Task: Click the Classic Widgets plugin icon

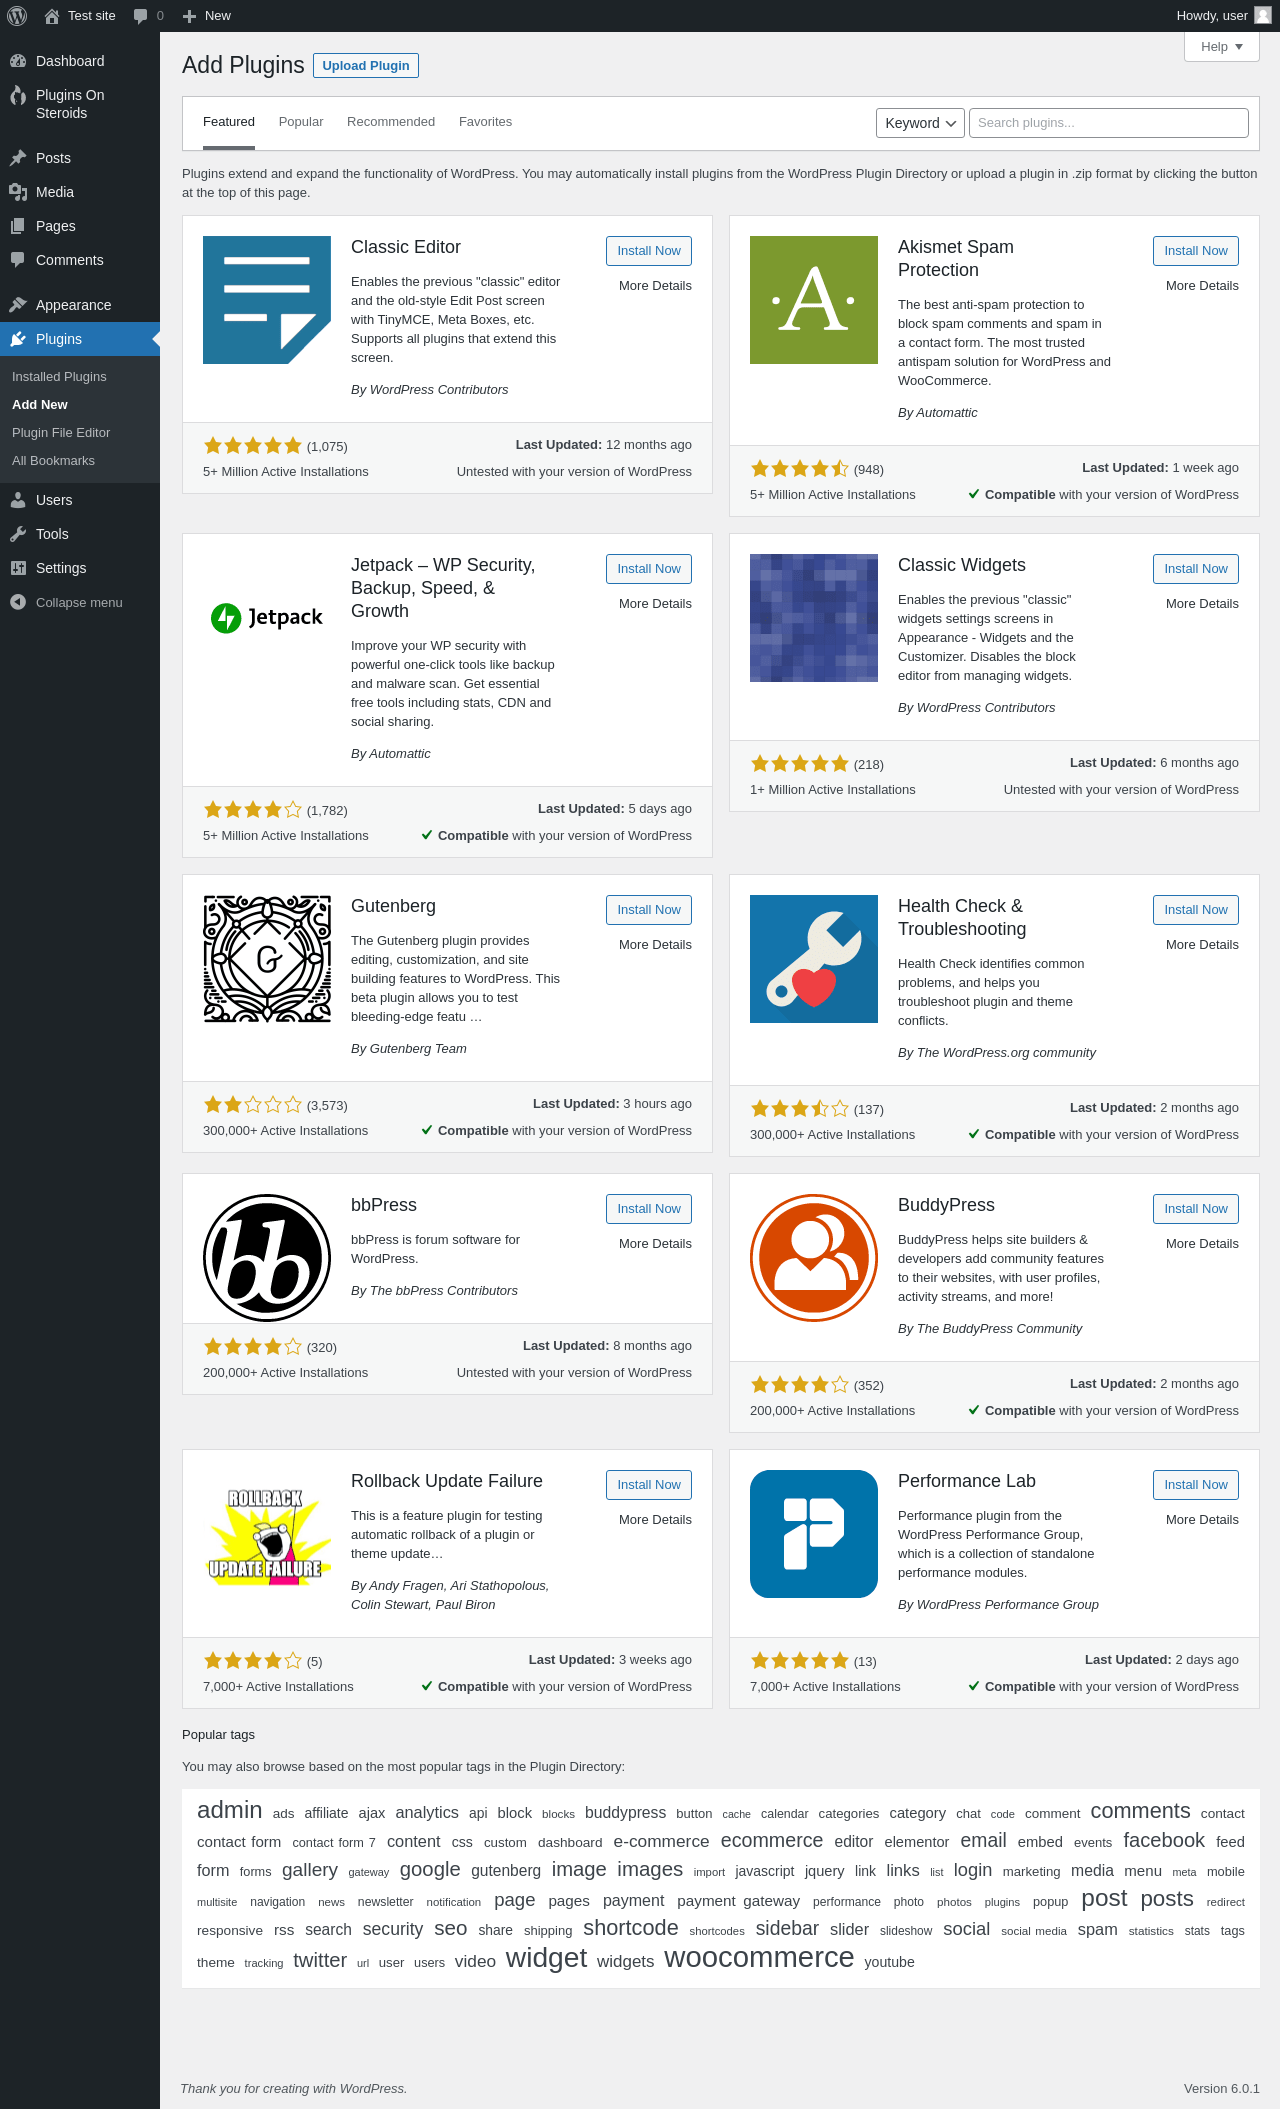Action: point(814,618)
